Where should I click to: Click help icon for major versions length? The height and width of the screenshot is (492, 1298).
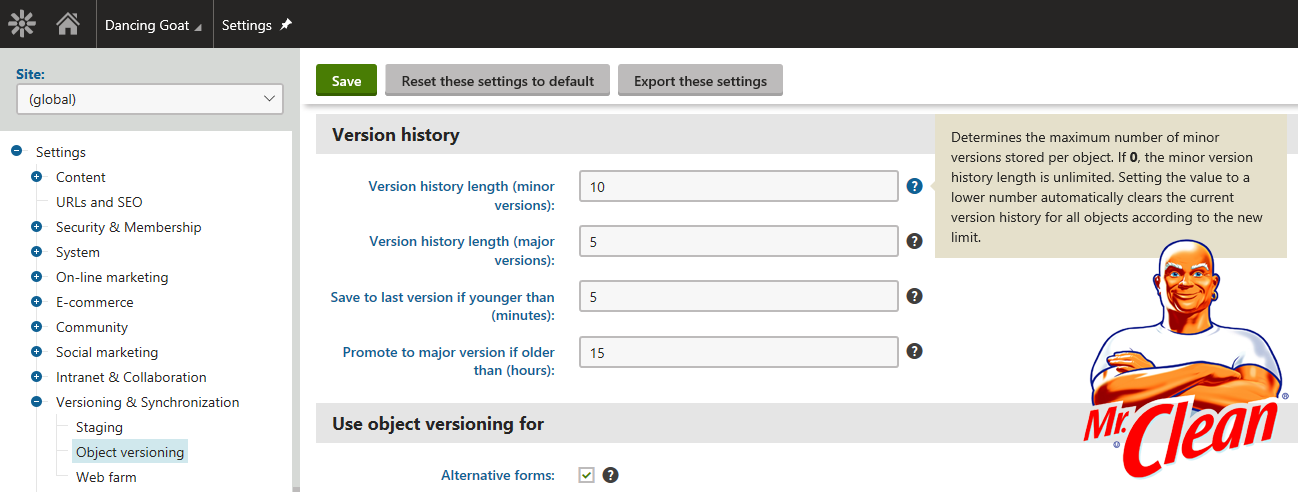[x=914, y=241]
